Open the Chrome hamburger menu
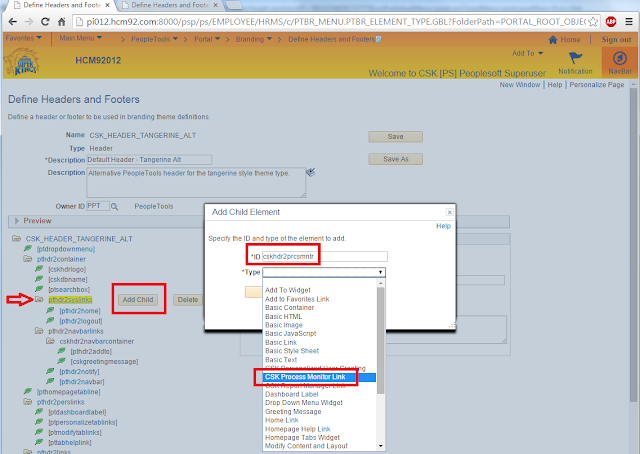Viewport: 640px width, 454px height. coord(629,22)
